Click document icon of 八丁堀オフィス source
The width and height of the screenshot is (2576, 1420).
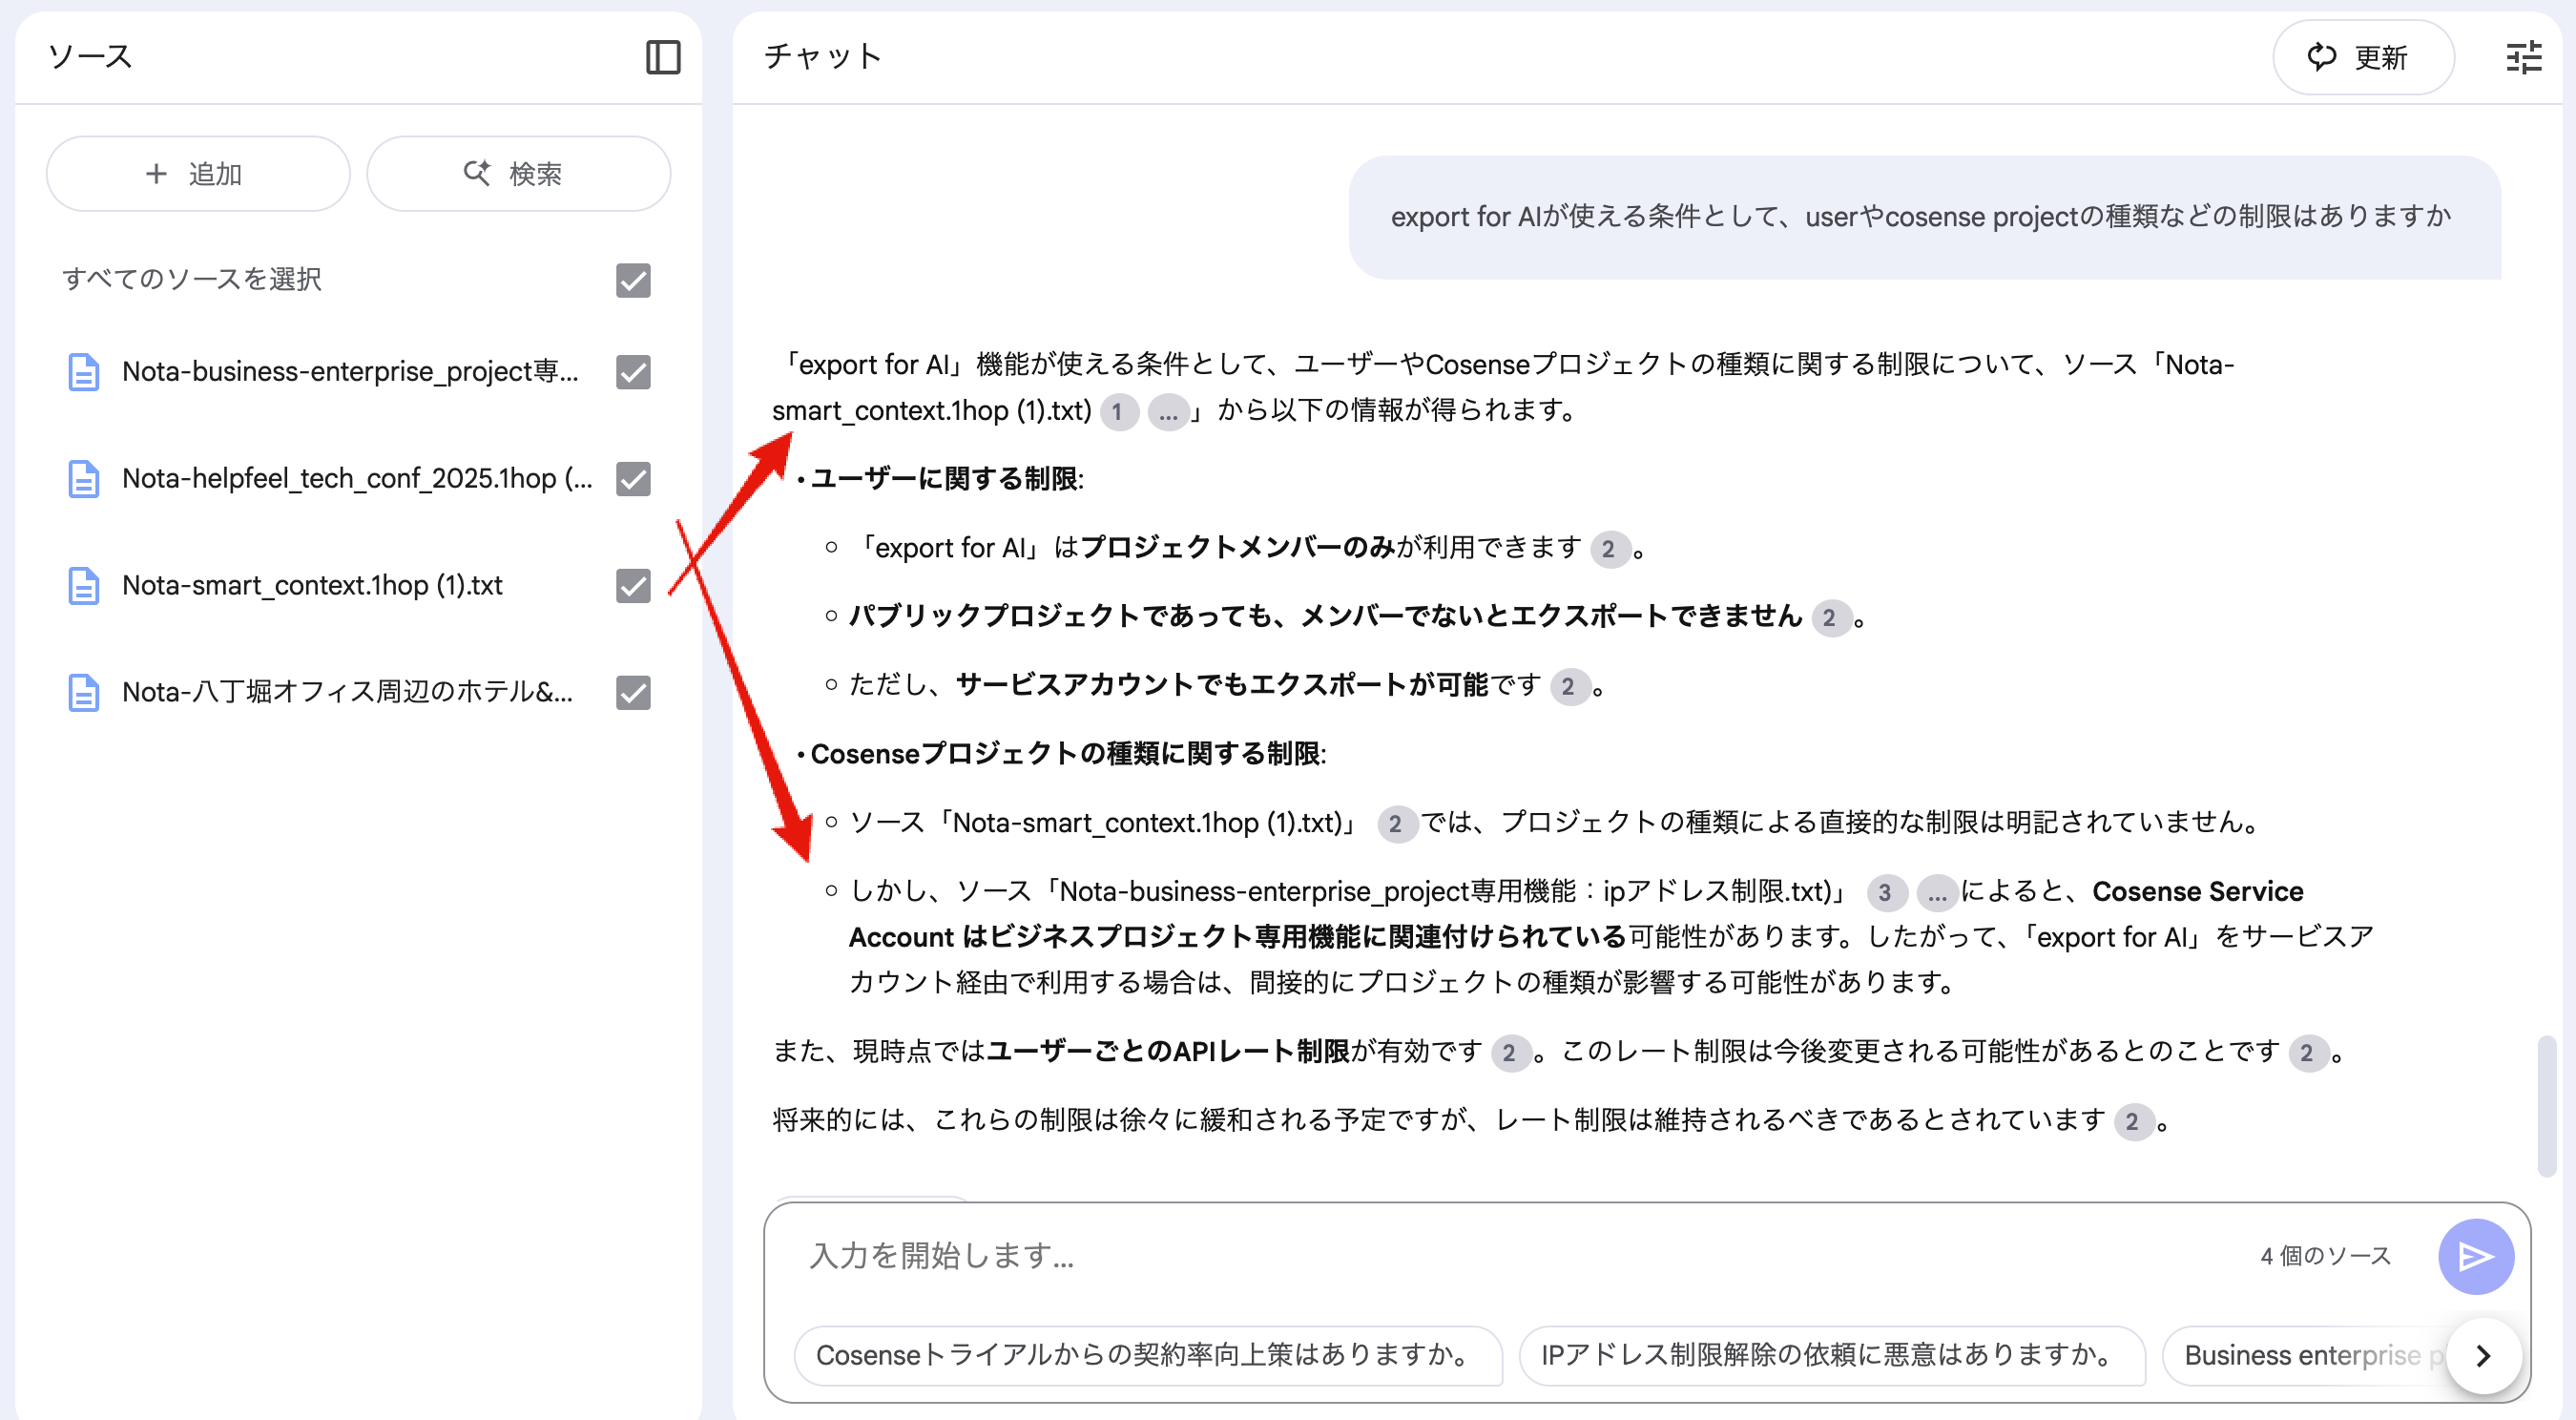tap(83, 692)
